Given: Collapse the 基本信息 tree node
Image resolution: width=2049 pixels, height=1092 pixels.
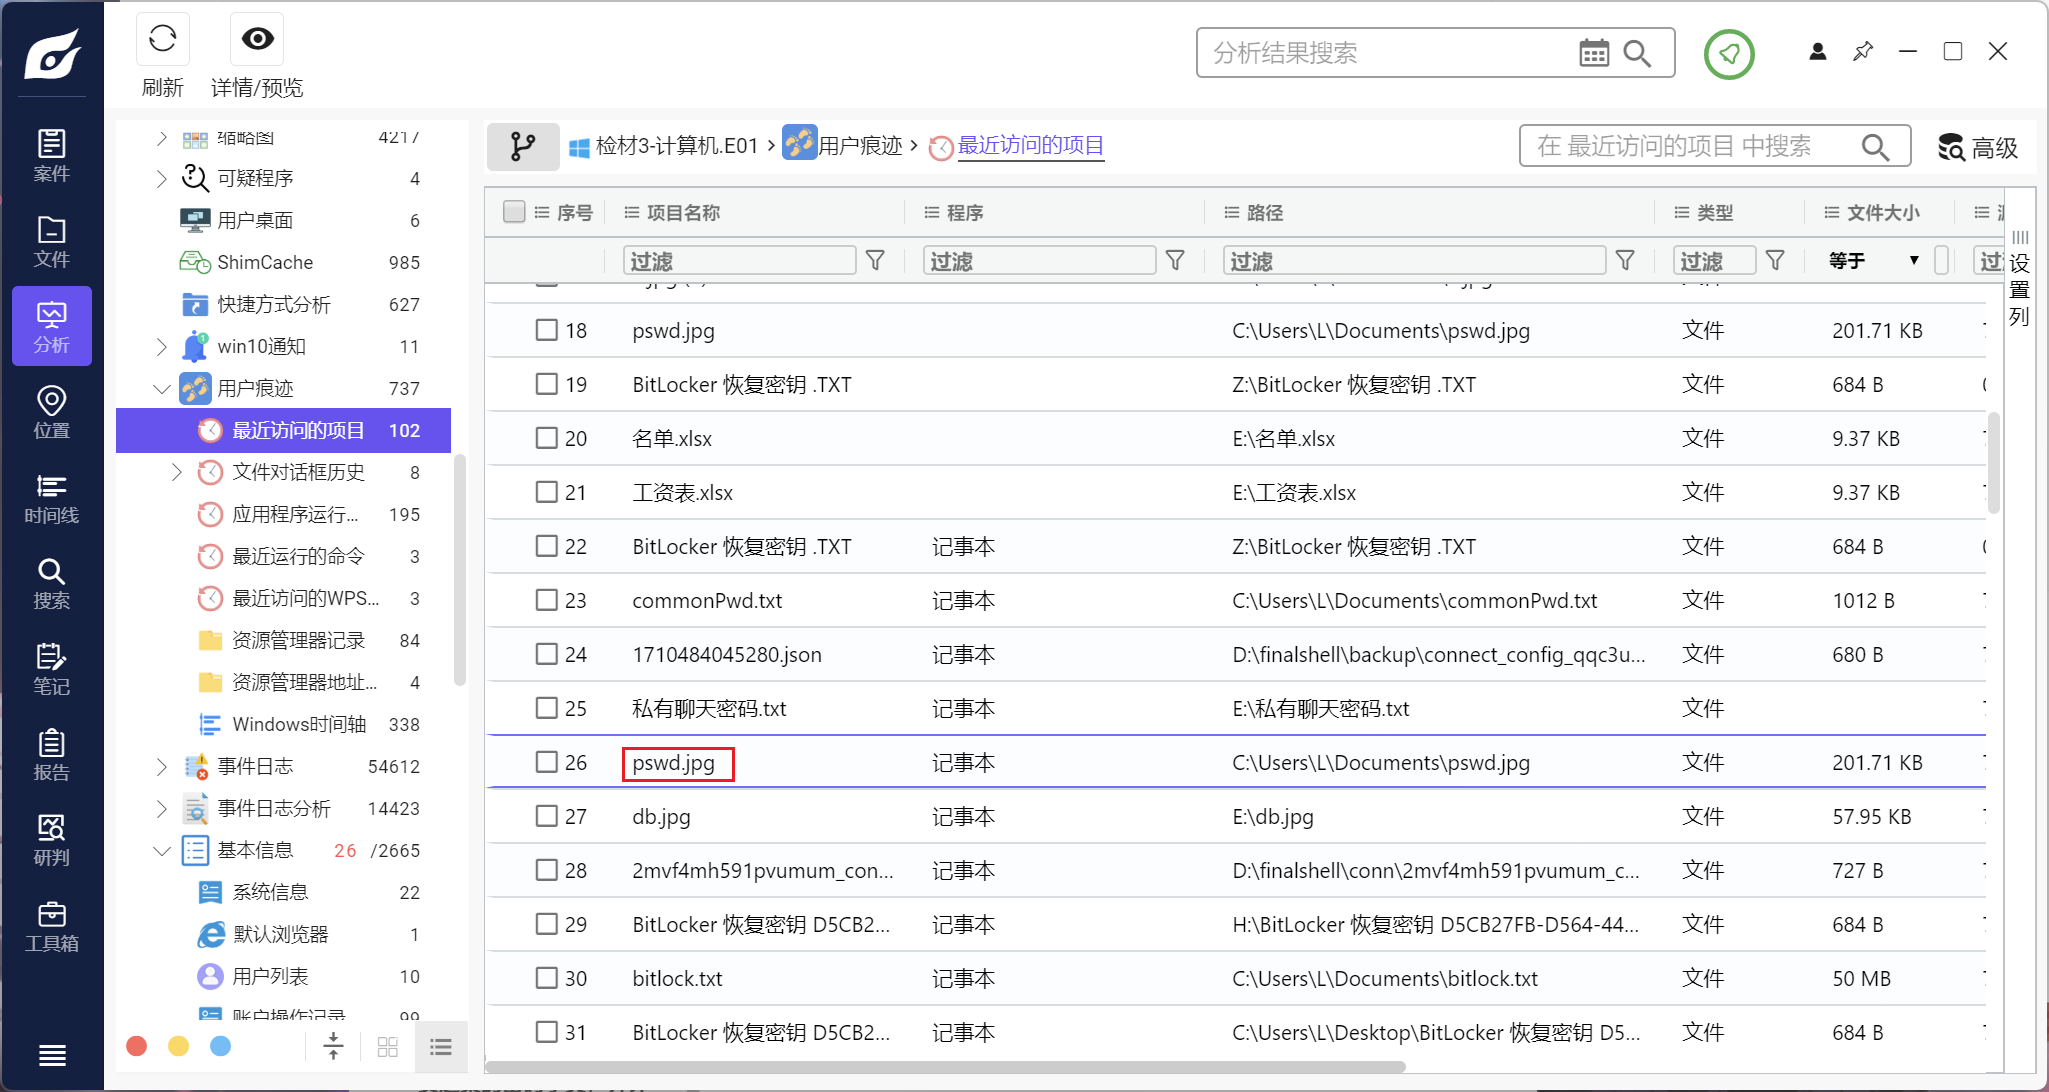Looking at the screenshot, I should pyautogui.click(x=161, y=850).
